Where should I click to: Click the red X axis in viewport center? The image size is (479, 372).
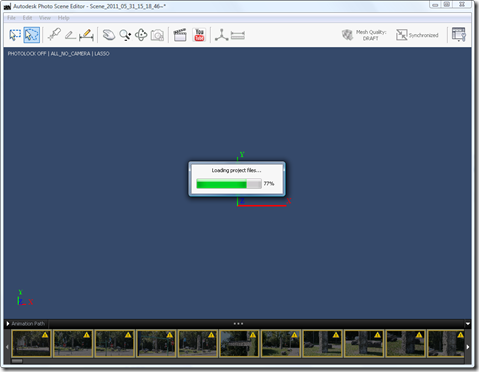tap(262, 205)
